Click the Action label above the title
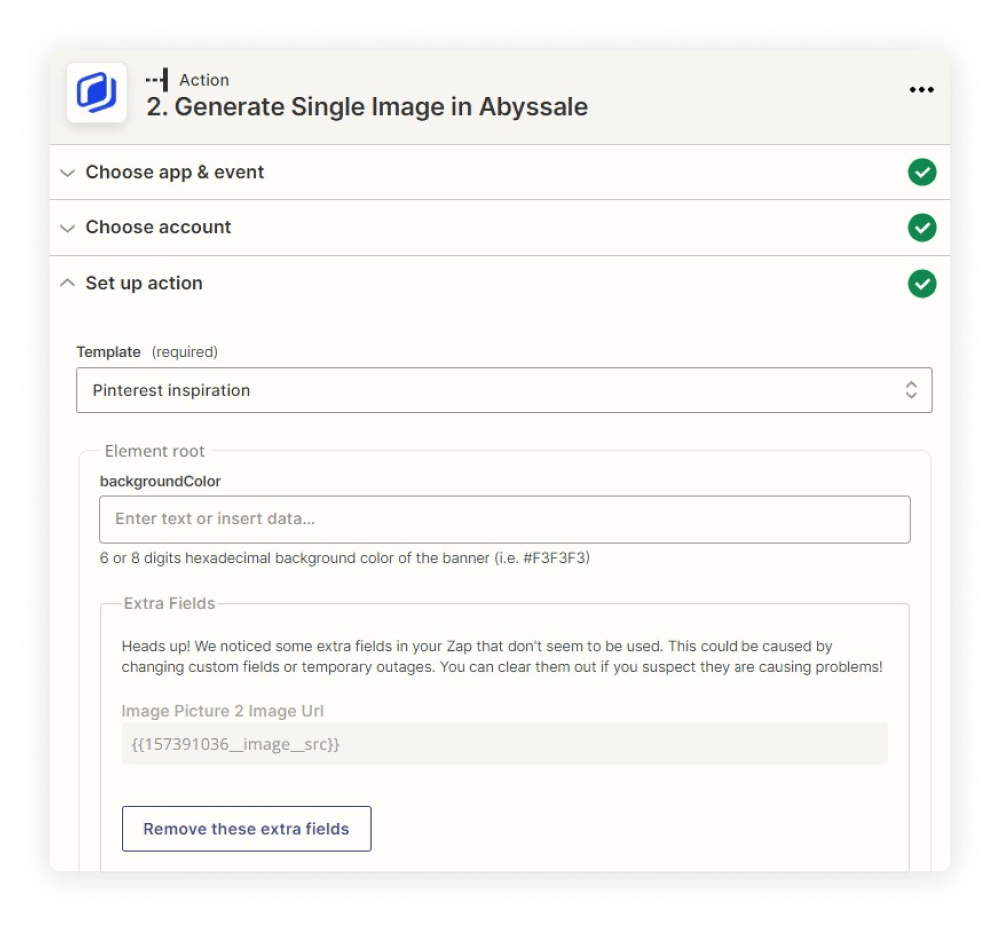1000x932 pixels. (x=204, y=80)
